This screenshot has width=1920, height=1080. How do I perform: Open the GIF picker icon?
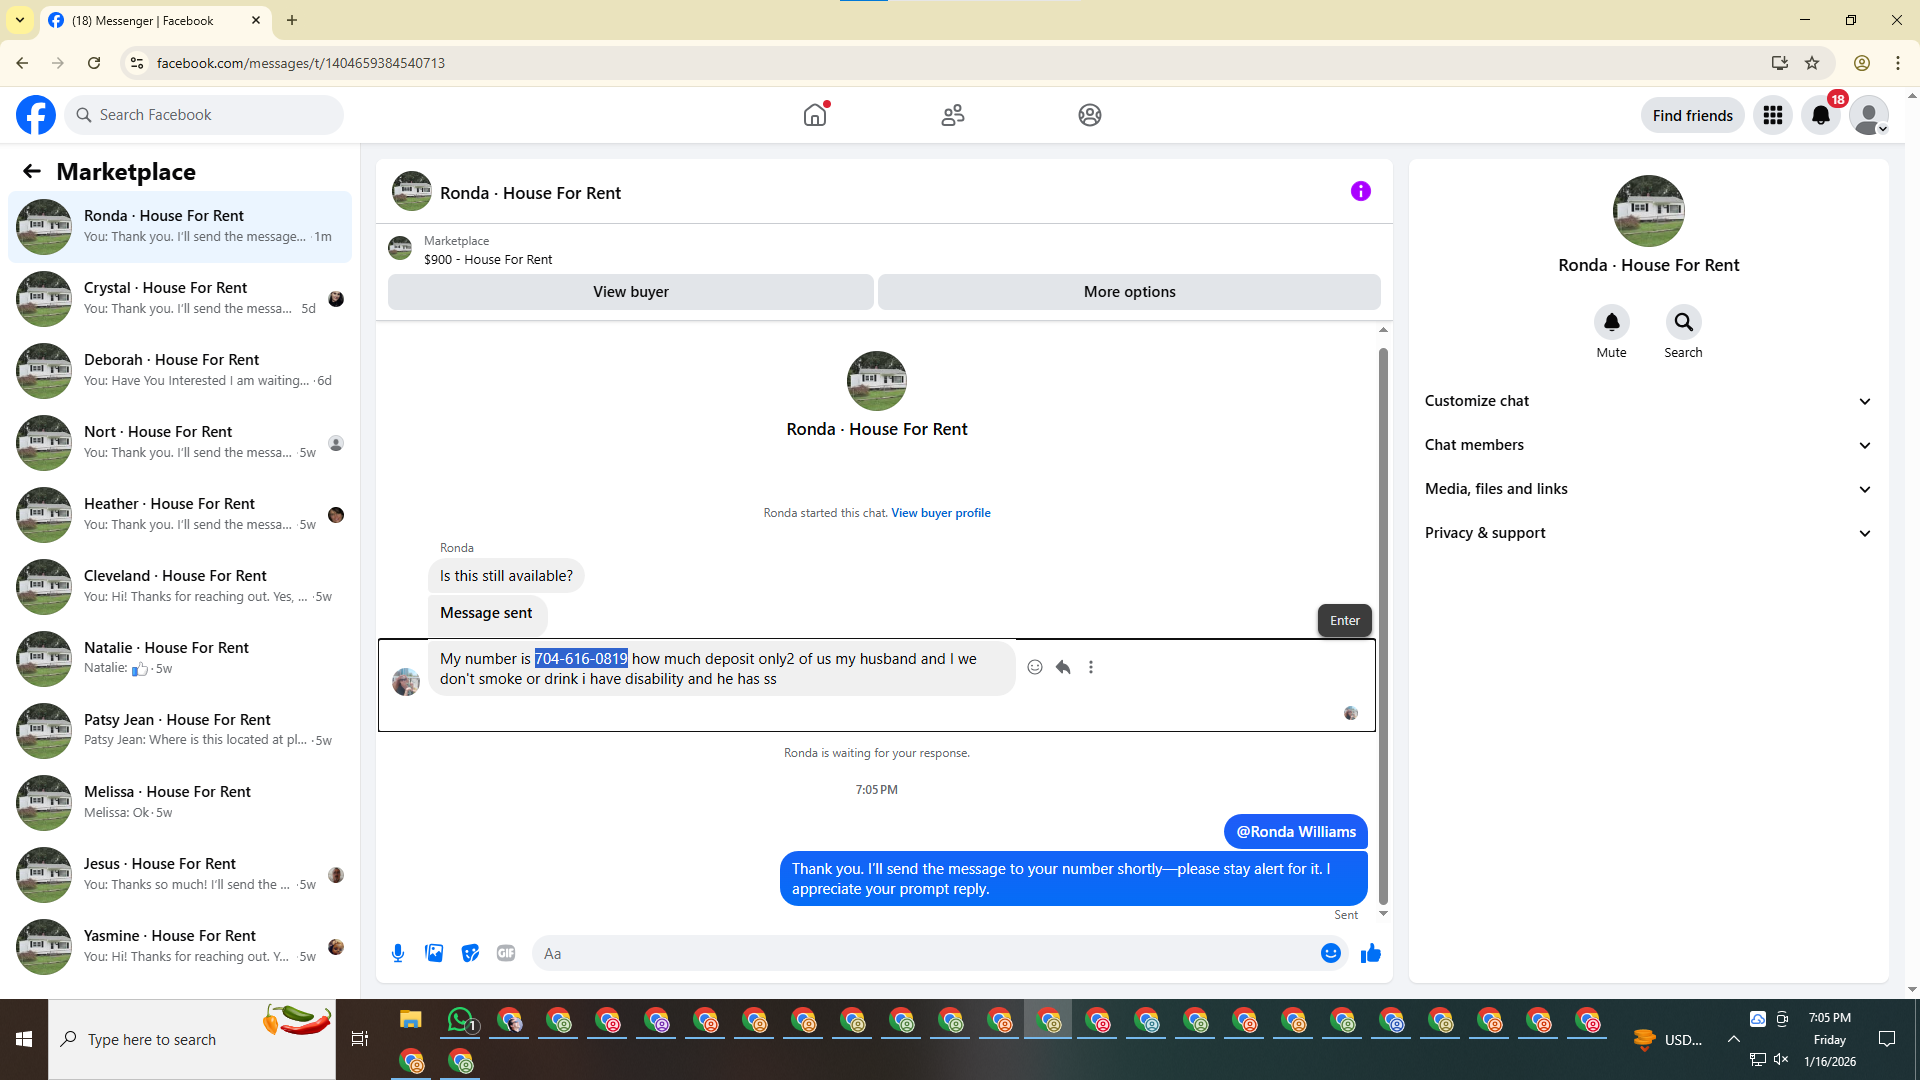(506, 953)
